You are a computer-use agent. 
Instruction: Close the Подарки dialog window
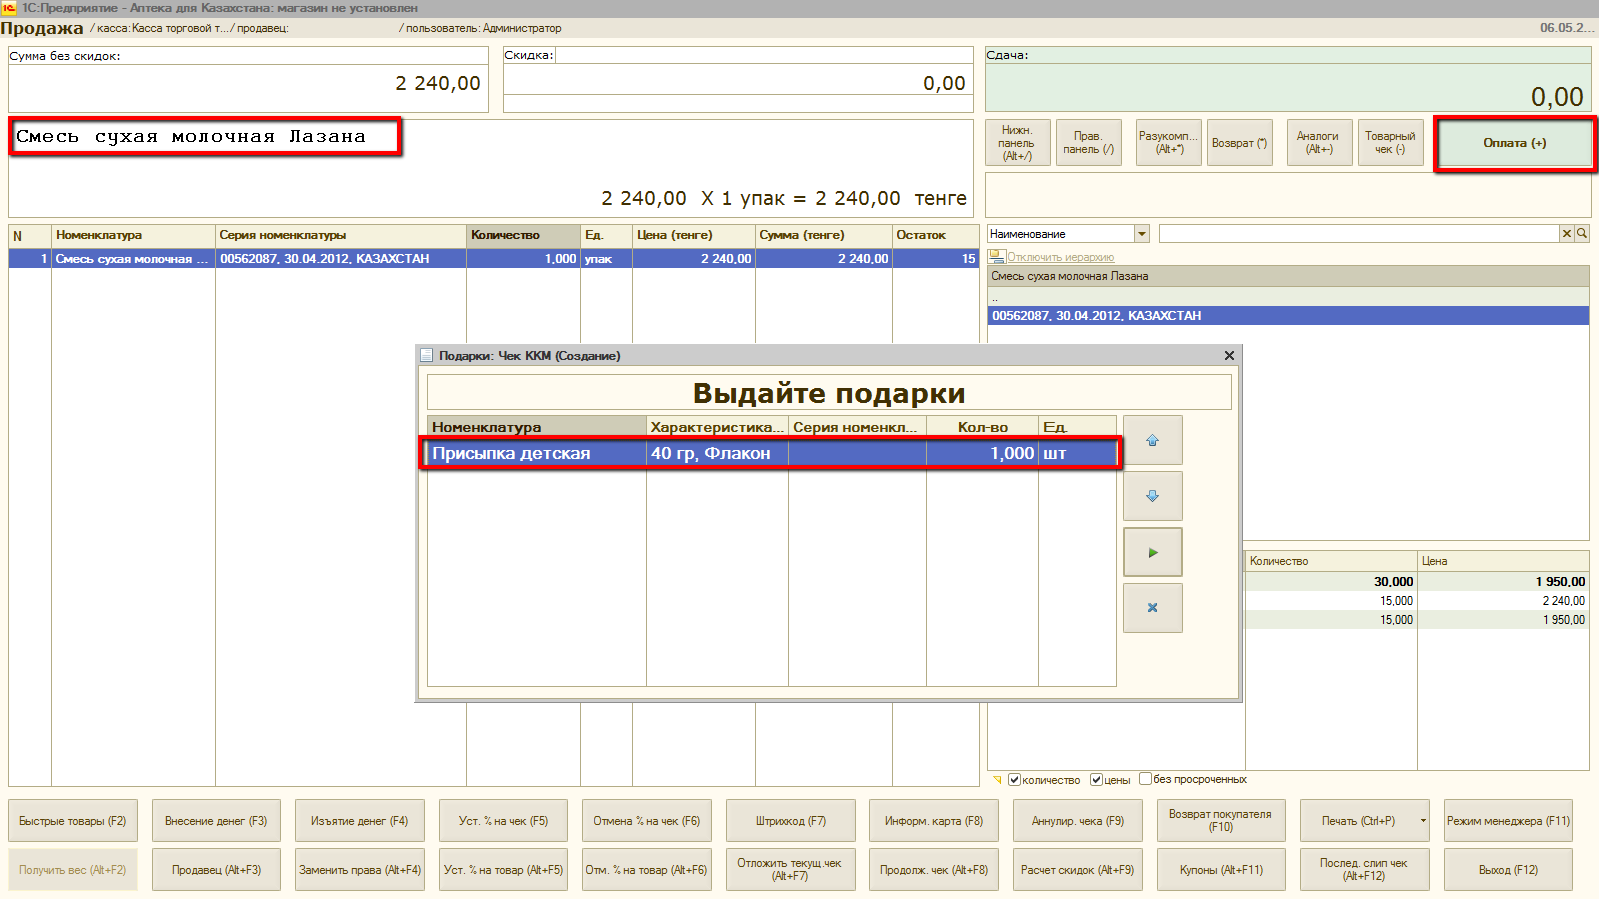[1229, 356]
